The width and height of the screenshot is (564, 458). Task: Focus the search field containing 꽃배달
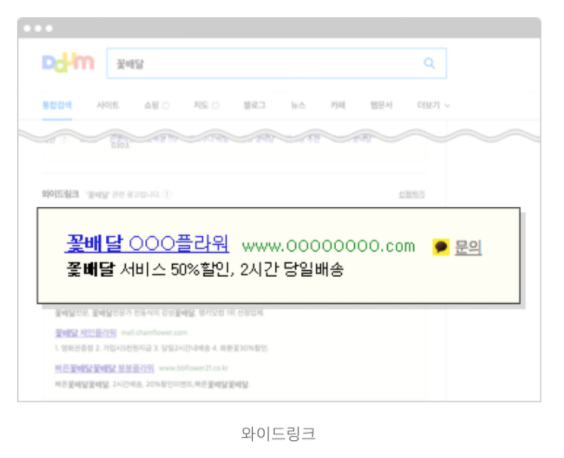coord(276,63)
